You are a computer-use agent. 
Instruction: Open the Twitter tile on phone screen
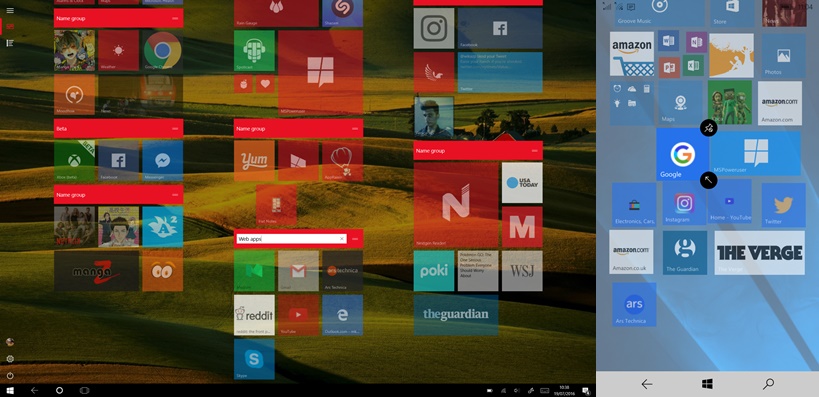[783, 205]
